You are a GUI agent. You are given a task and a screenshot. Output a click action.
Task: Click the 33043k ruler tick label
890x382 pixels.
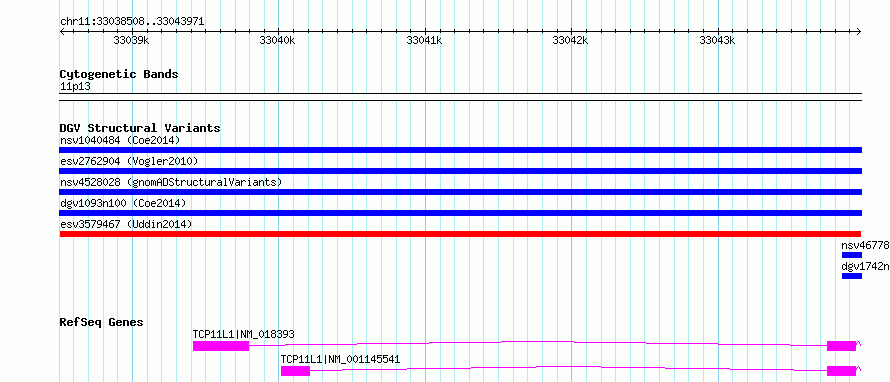coord(717,40)
